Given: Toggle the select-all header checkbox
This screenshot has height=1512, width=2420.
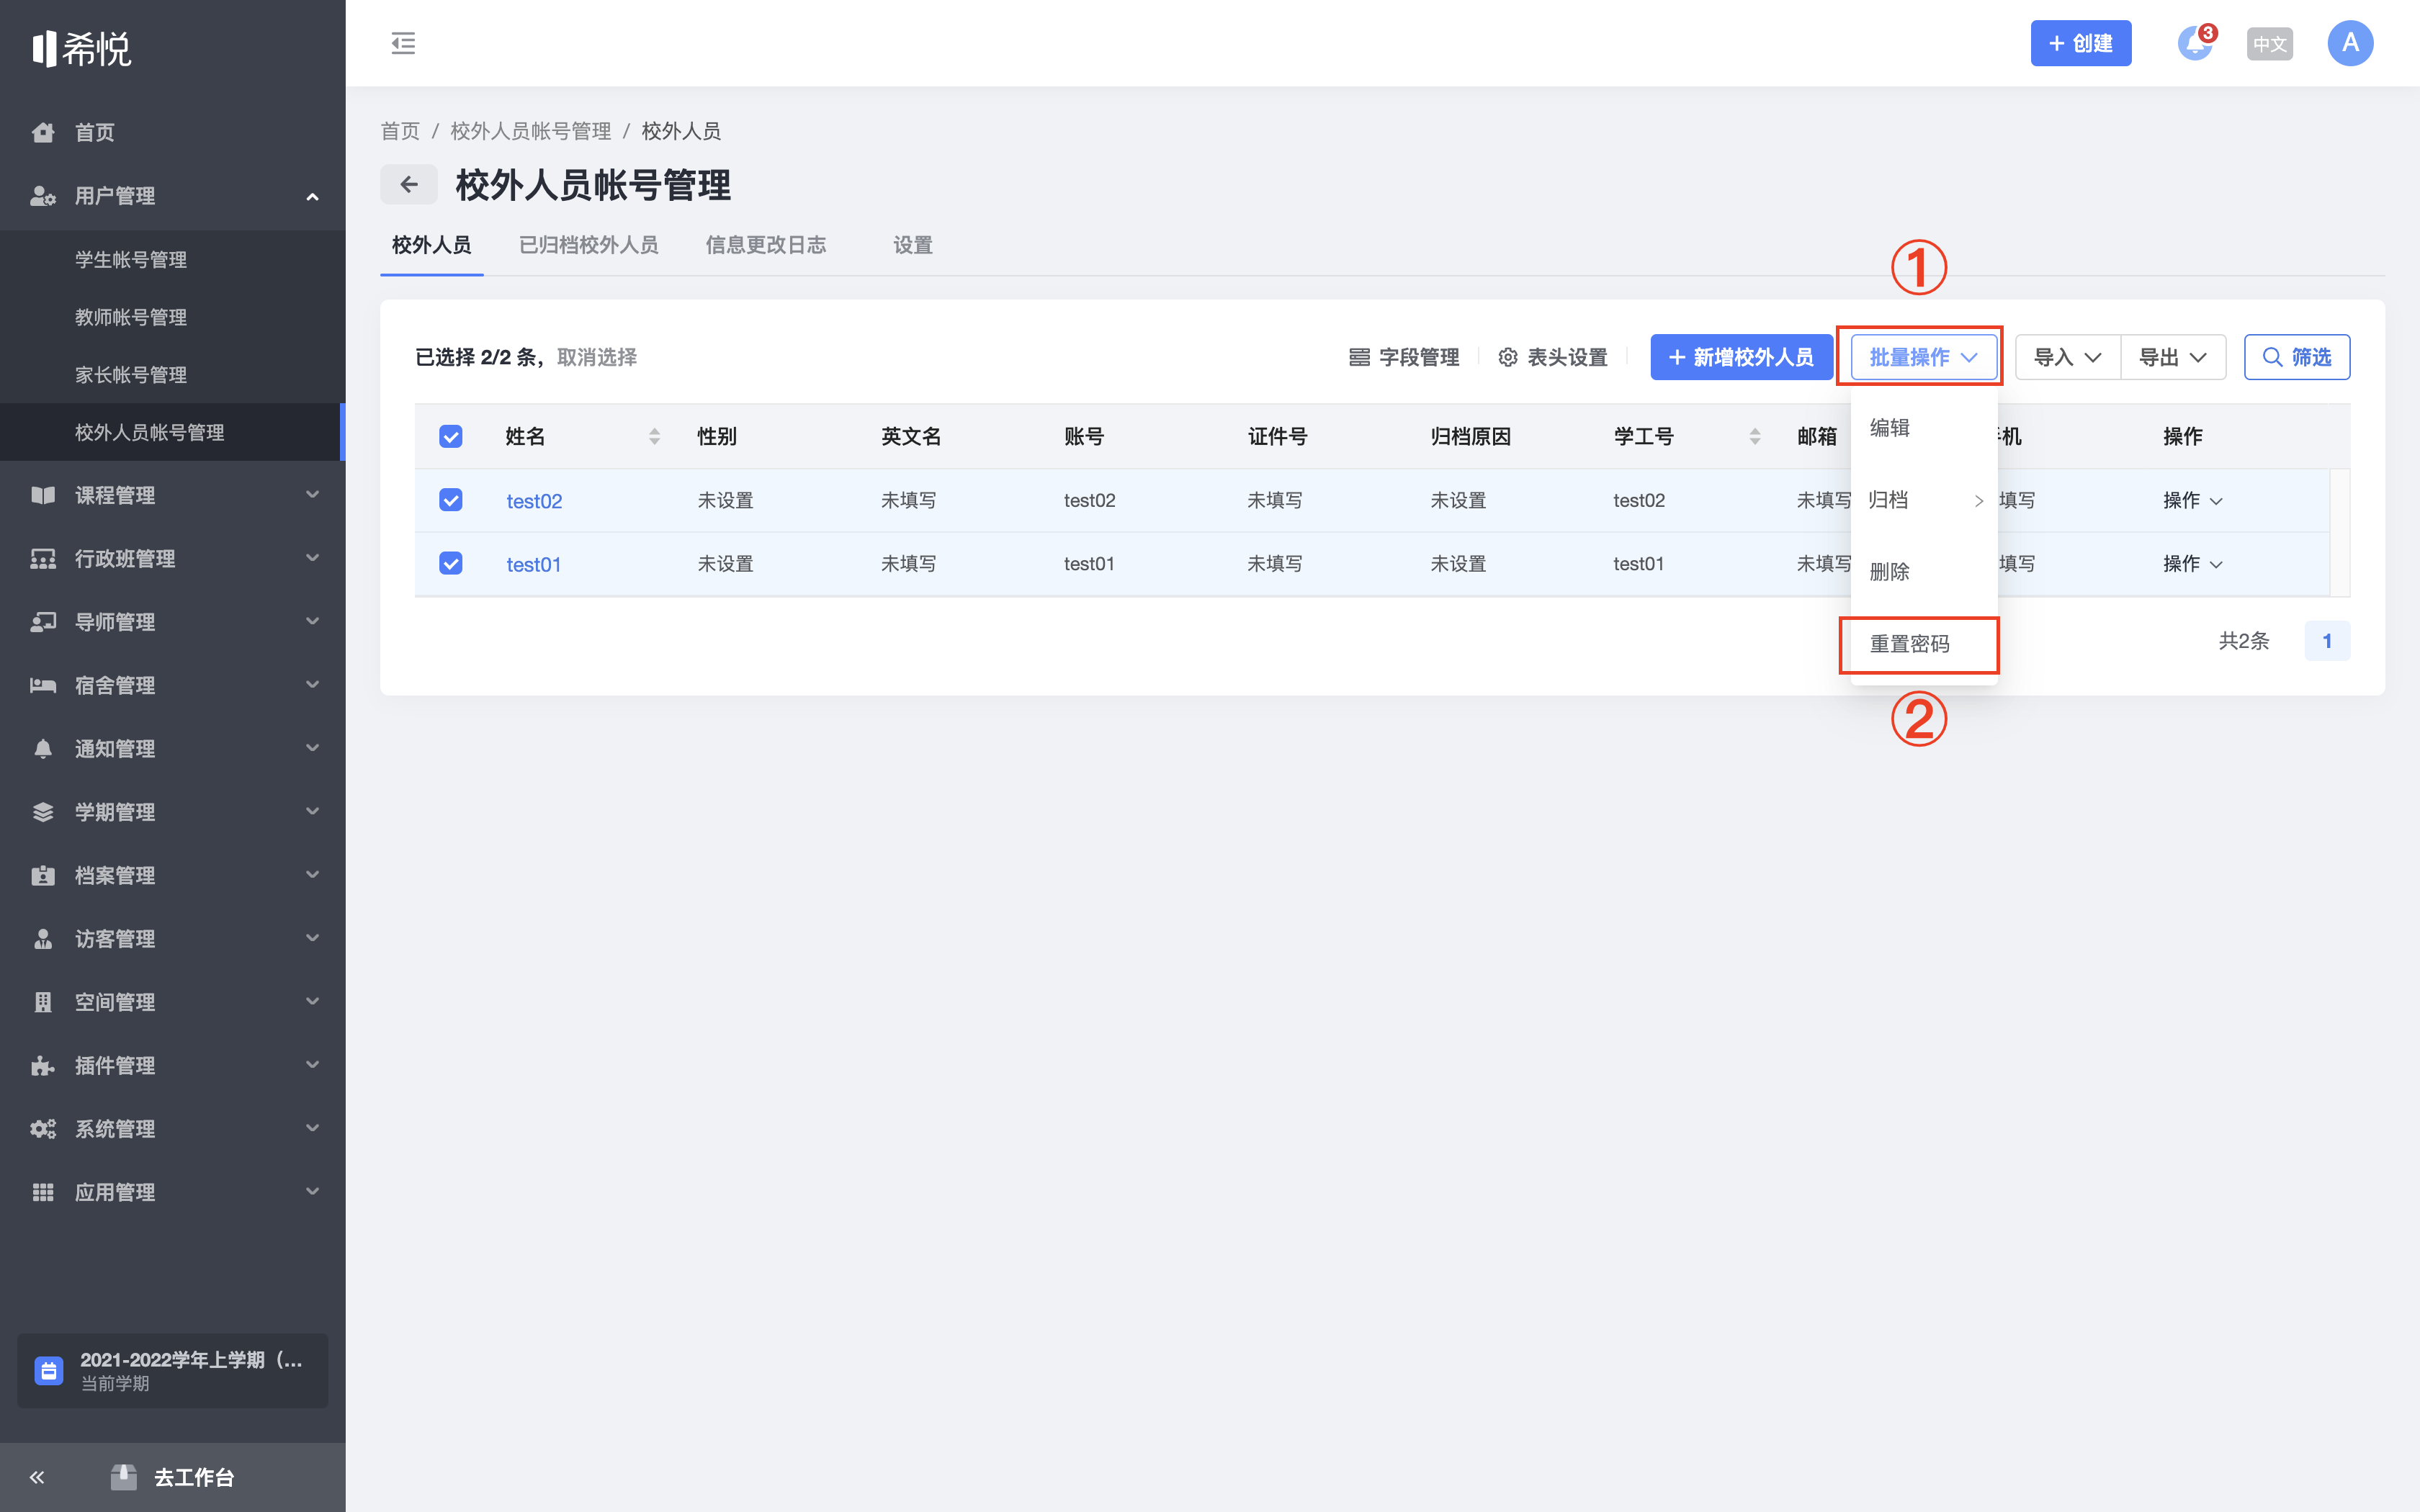Looking at the screenshot, I should point(451,436).
